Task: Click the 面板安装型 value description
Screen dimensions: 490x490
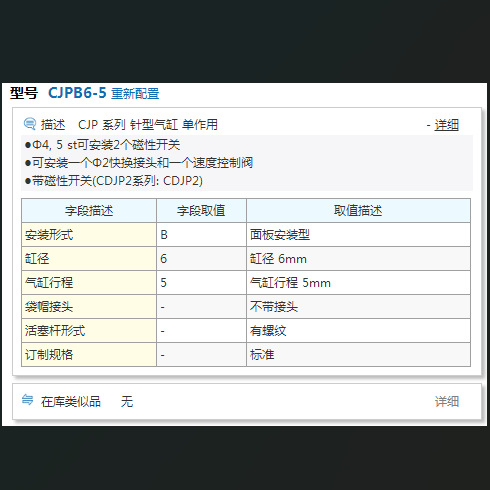Action: coord(280,235)
